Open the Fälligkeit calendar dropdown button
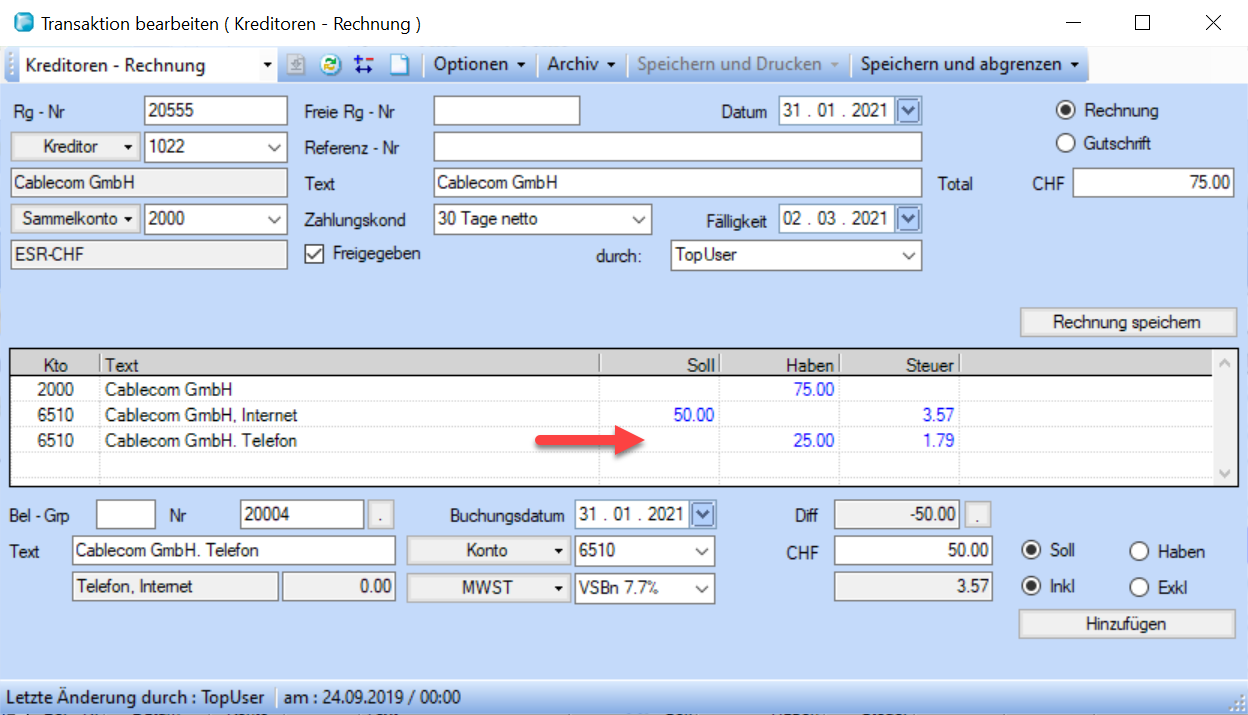This screenshot has width=1248, height=715. (908, 218)
